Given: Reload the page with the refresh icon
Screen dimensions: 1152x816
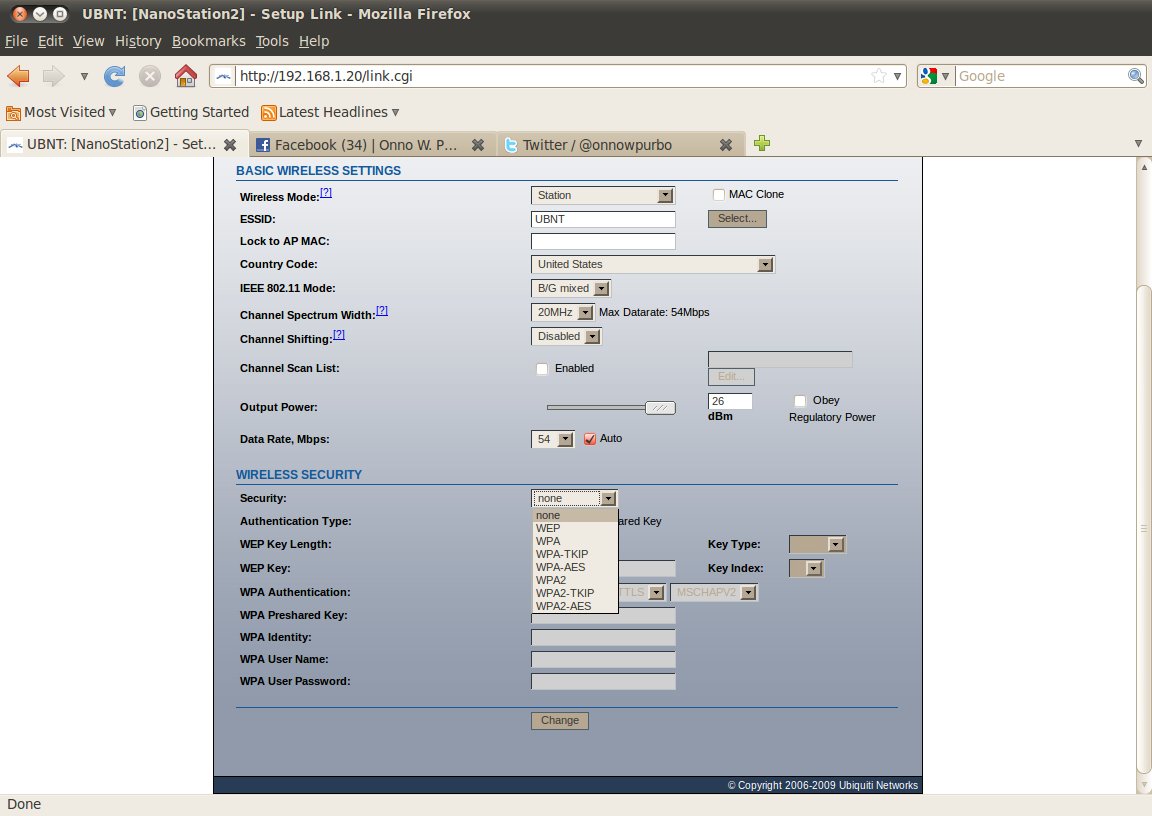Looking at the screenshot, I should (115, 76).
